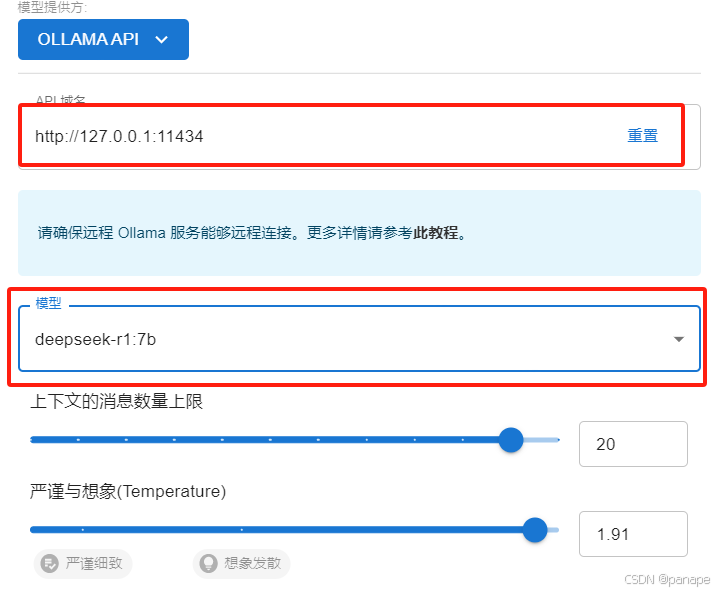Click the context message limit slider handle

click(x=511, y=439)
